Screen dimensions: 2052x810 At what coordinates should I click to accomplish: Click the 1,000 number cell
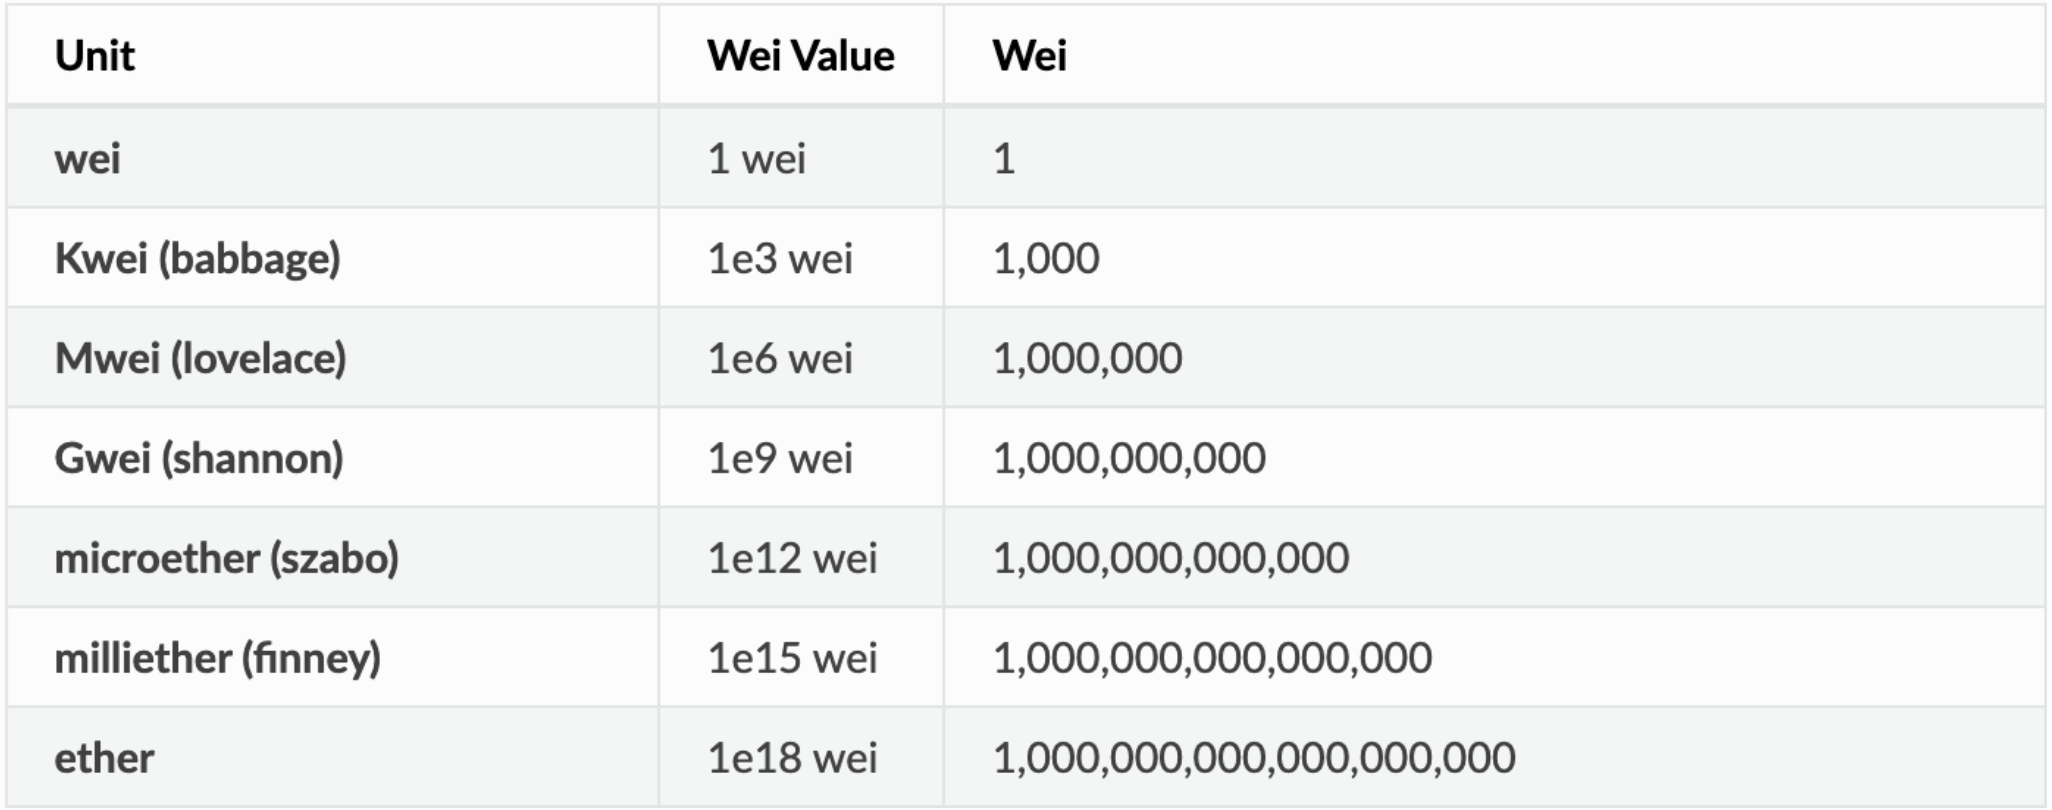pos(1046,259)
